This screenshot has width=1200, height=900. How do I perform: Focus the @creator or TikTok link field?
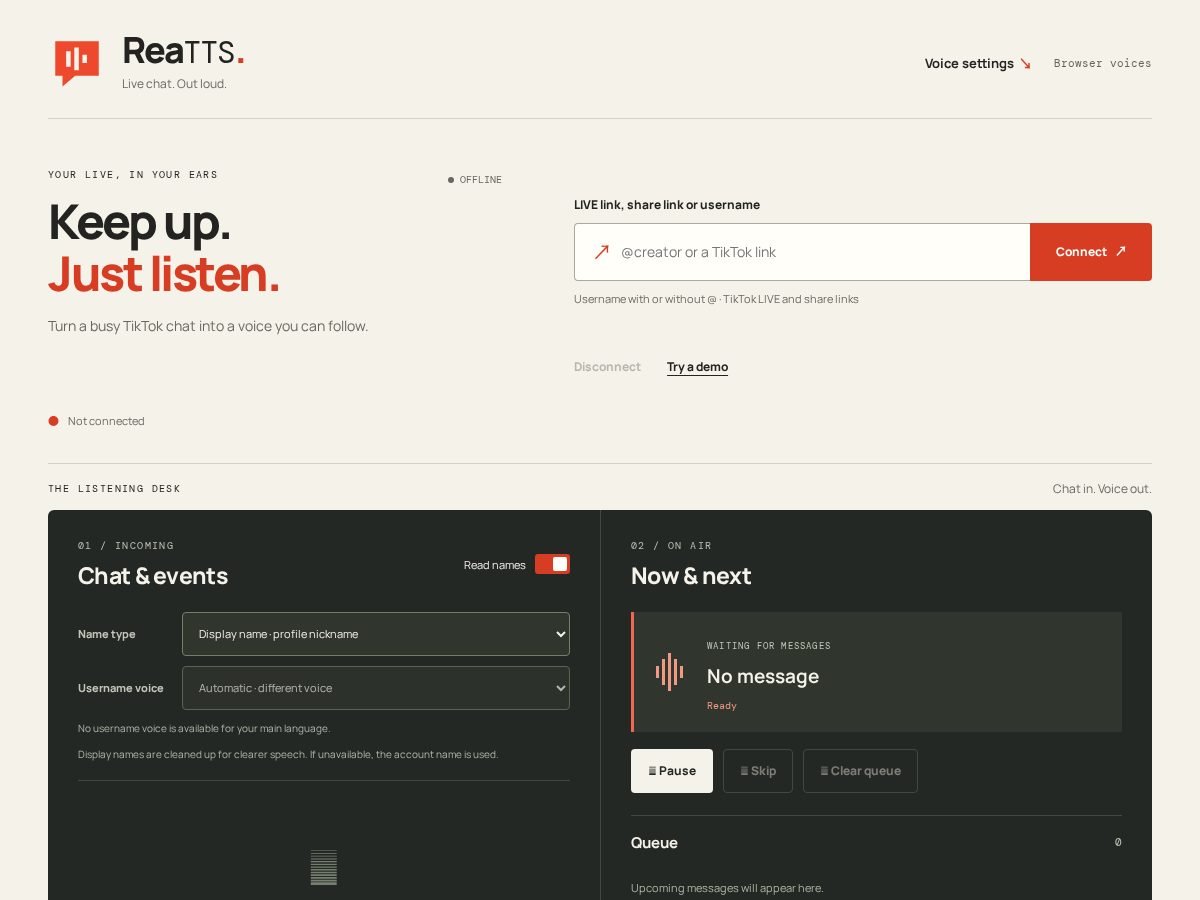point(802,252)
